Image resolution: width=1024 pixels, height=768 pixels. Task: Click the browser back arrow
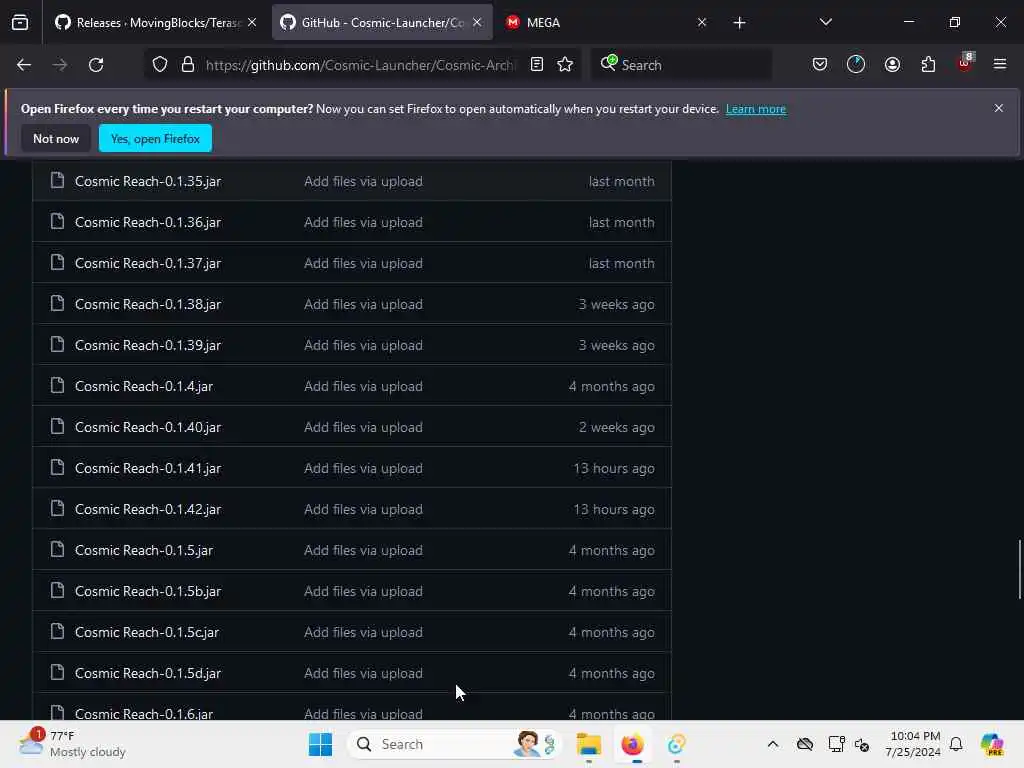(24, 65)
